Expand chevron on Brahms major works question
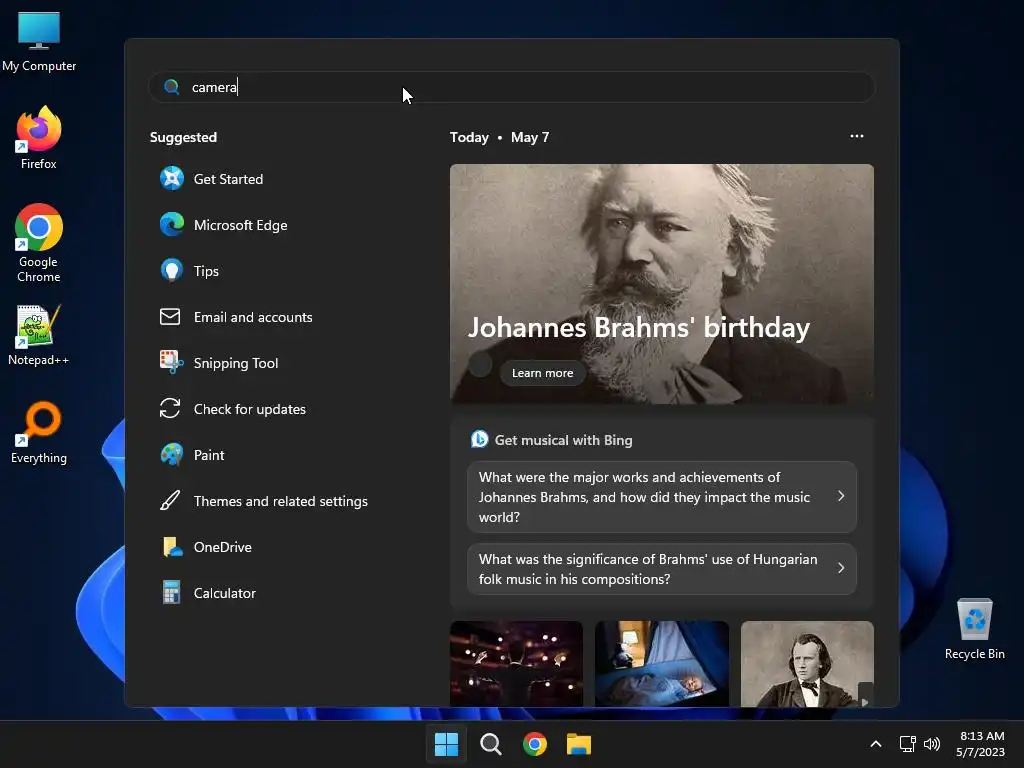 (840, 496)
